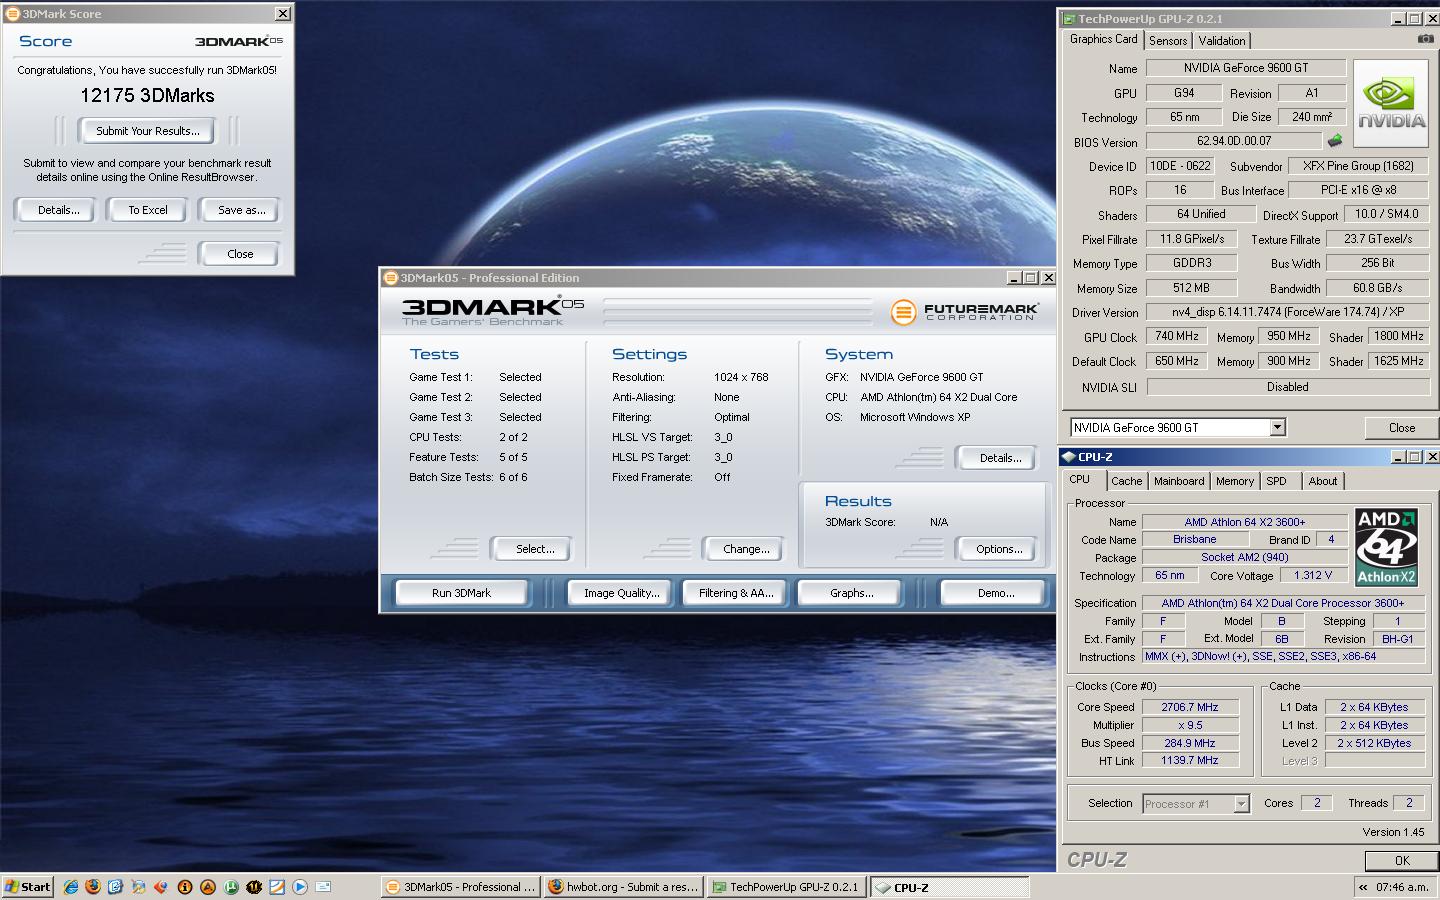Click the clock showing 07:46 a.m.
The height and width of the screenshot is (900, 1440).
1402,887
